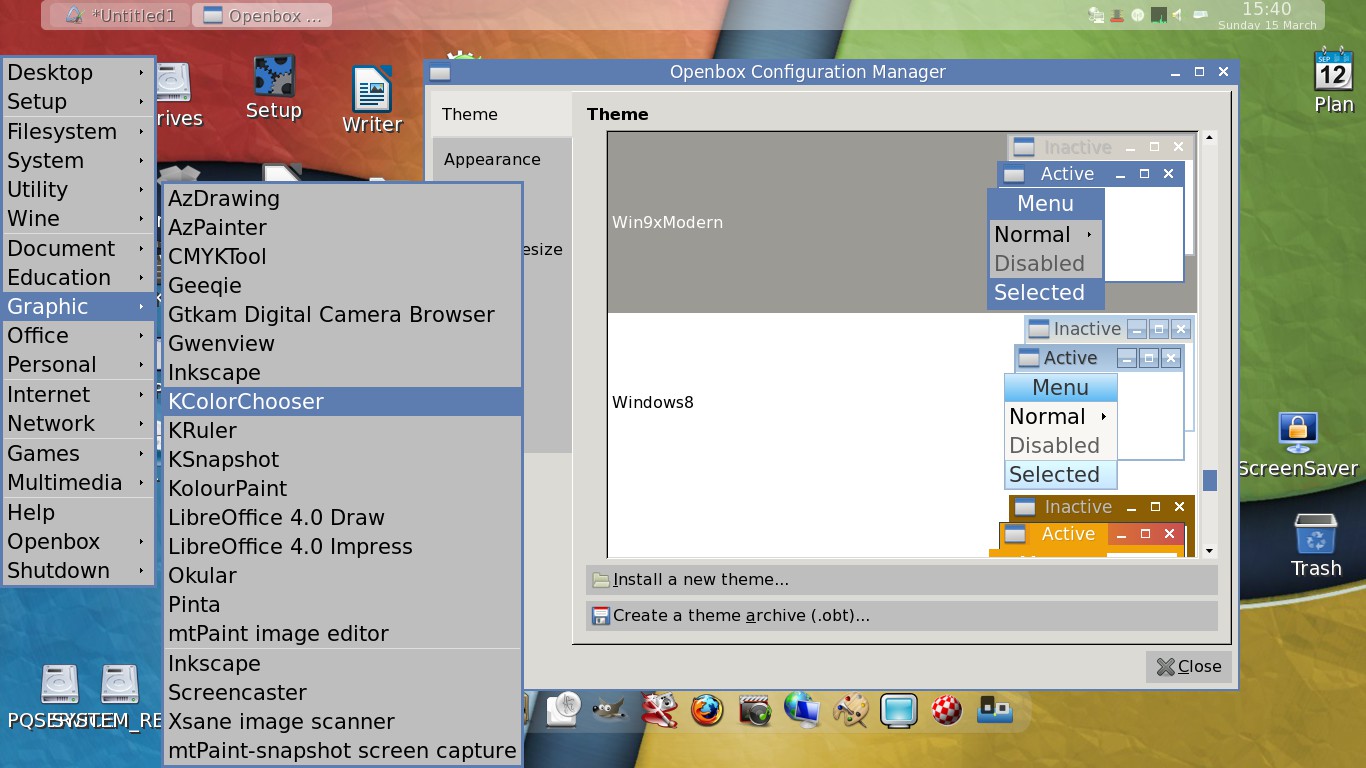Launch the paint palette dock icon
The width and height of the screenshot is (1366, 768).
pos(851,710)
